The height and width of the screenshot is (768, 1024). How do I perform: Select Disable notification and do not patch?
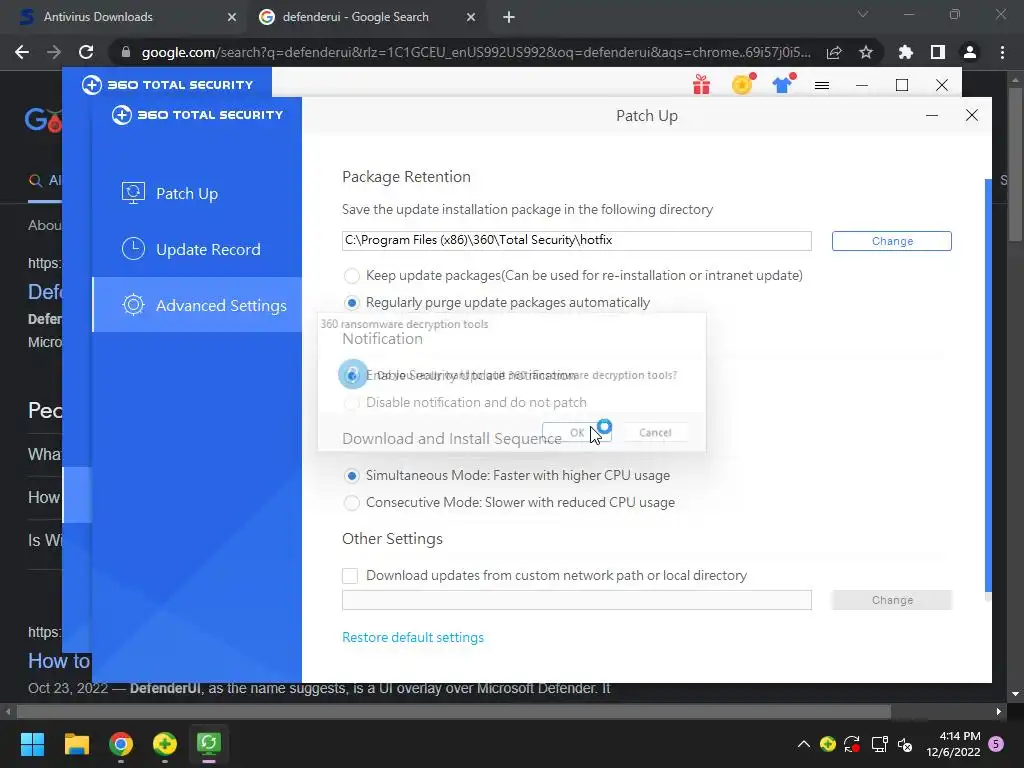click(x=352, y=402)
